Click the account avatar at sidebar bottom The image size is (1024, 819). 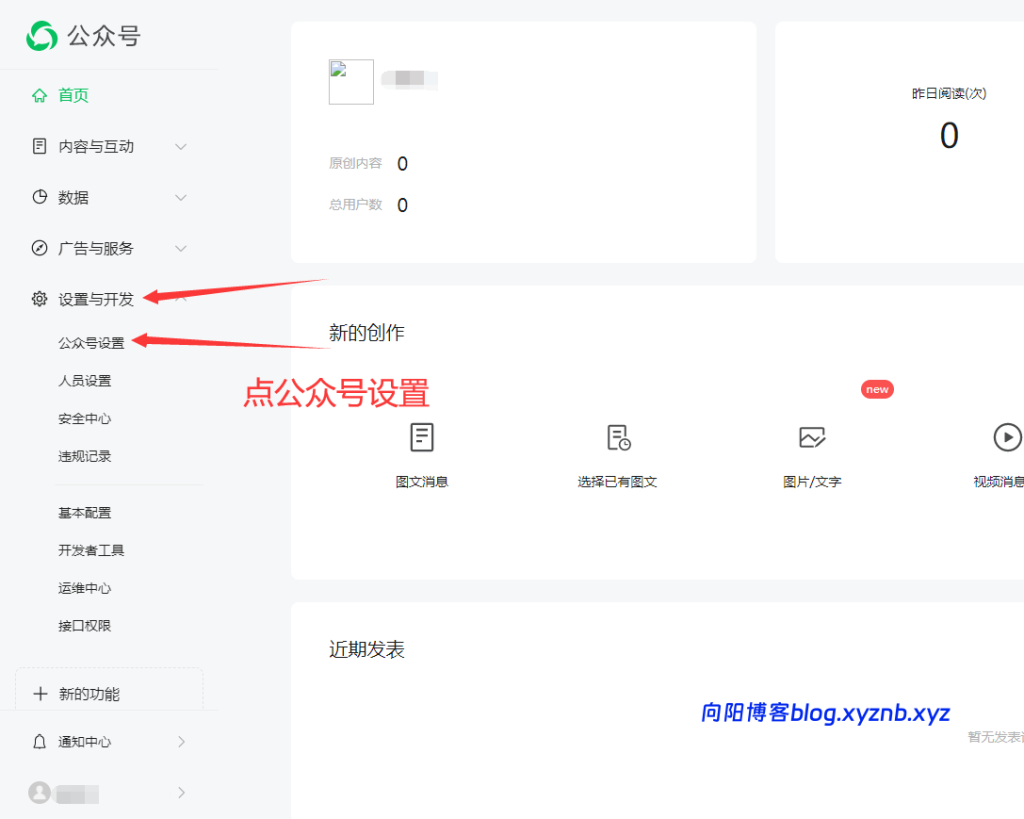click(x=38, y=792)
